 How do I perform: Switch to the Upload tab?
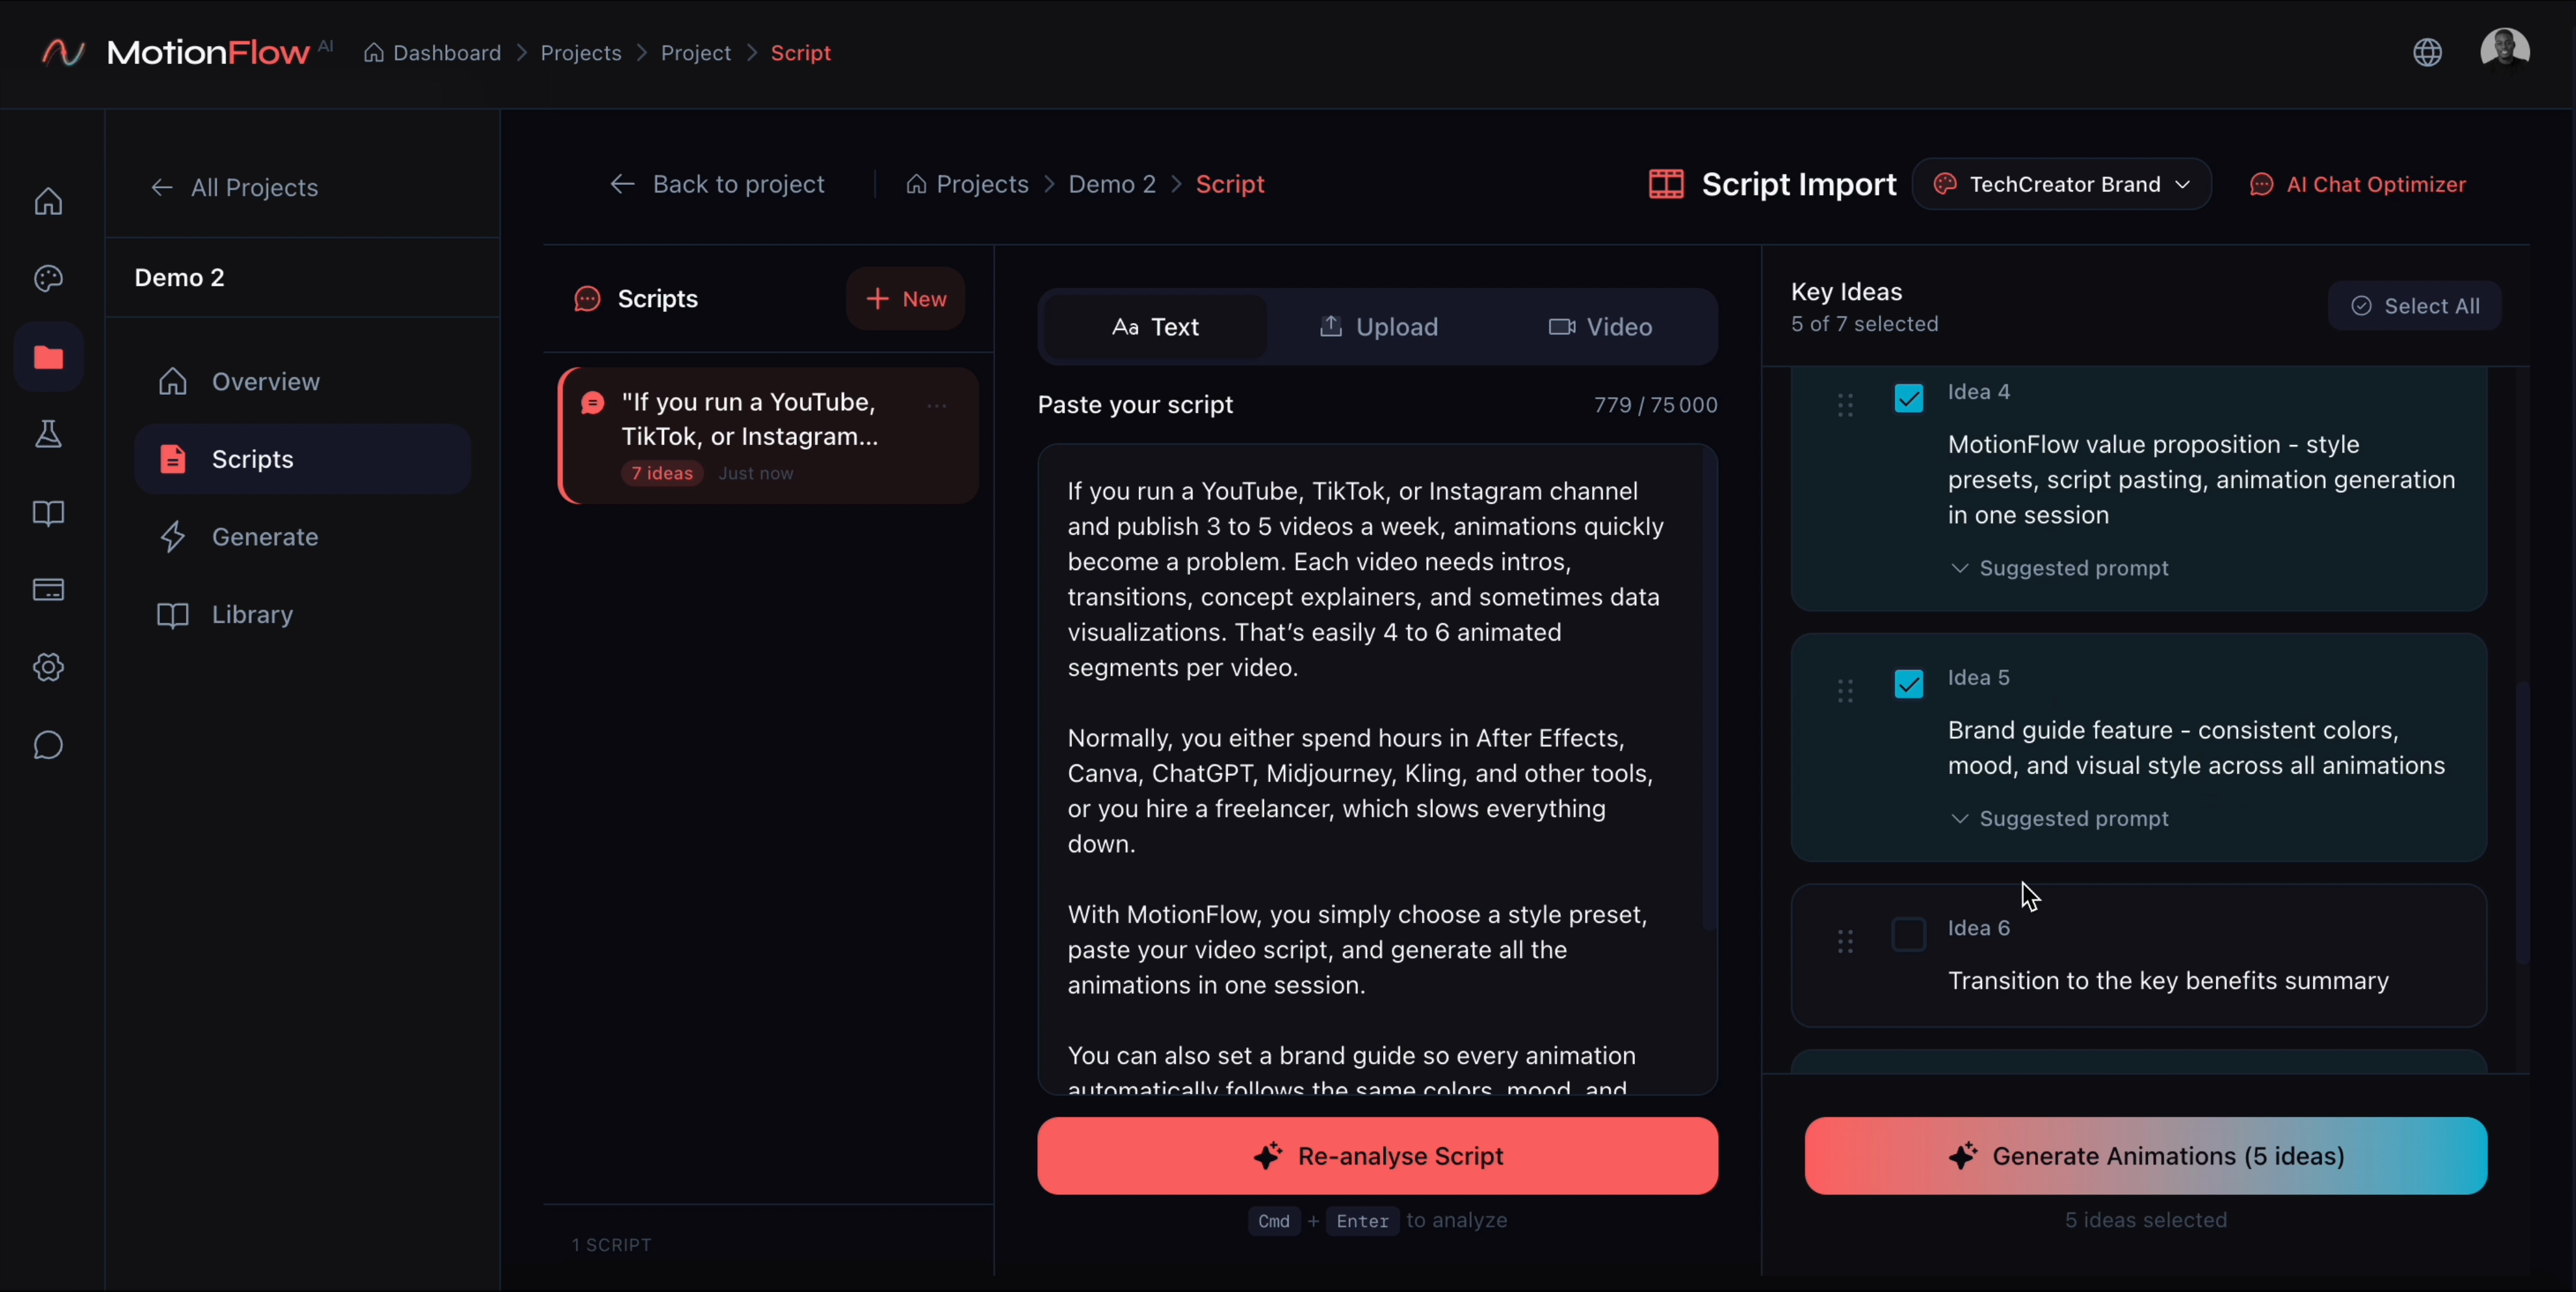[1379, 327]
